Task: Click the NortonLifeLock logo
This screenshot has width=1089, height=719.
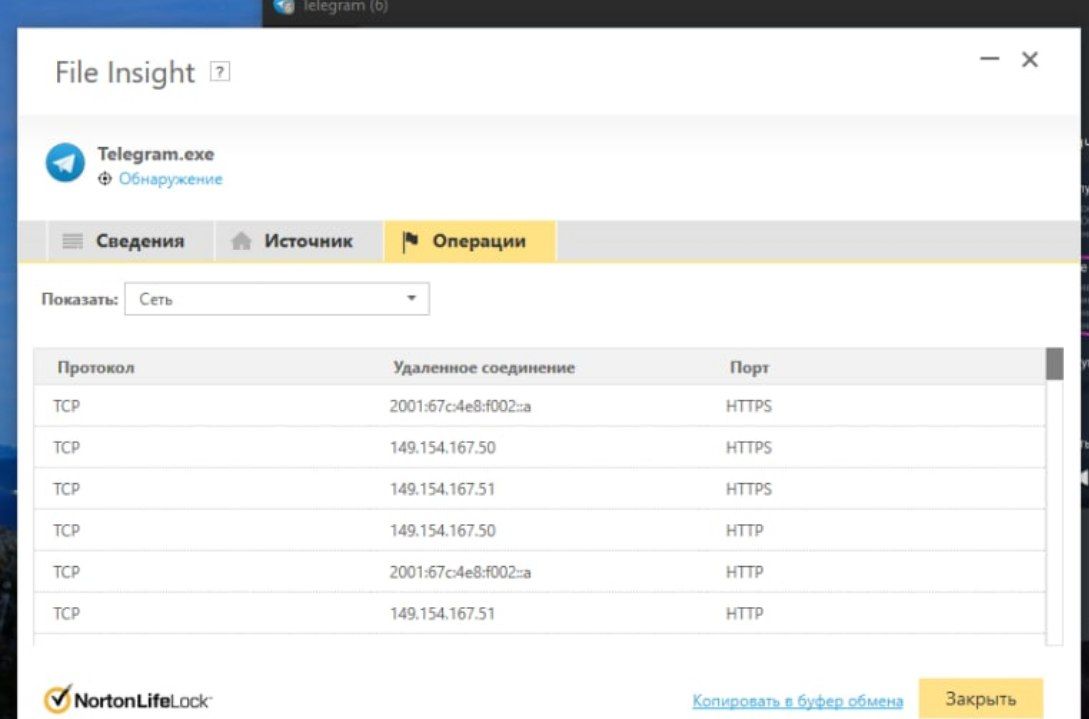Action: click(x=128, y=700)
